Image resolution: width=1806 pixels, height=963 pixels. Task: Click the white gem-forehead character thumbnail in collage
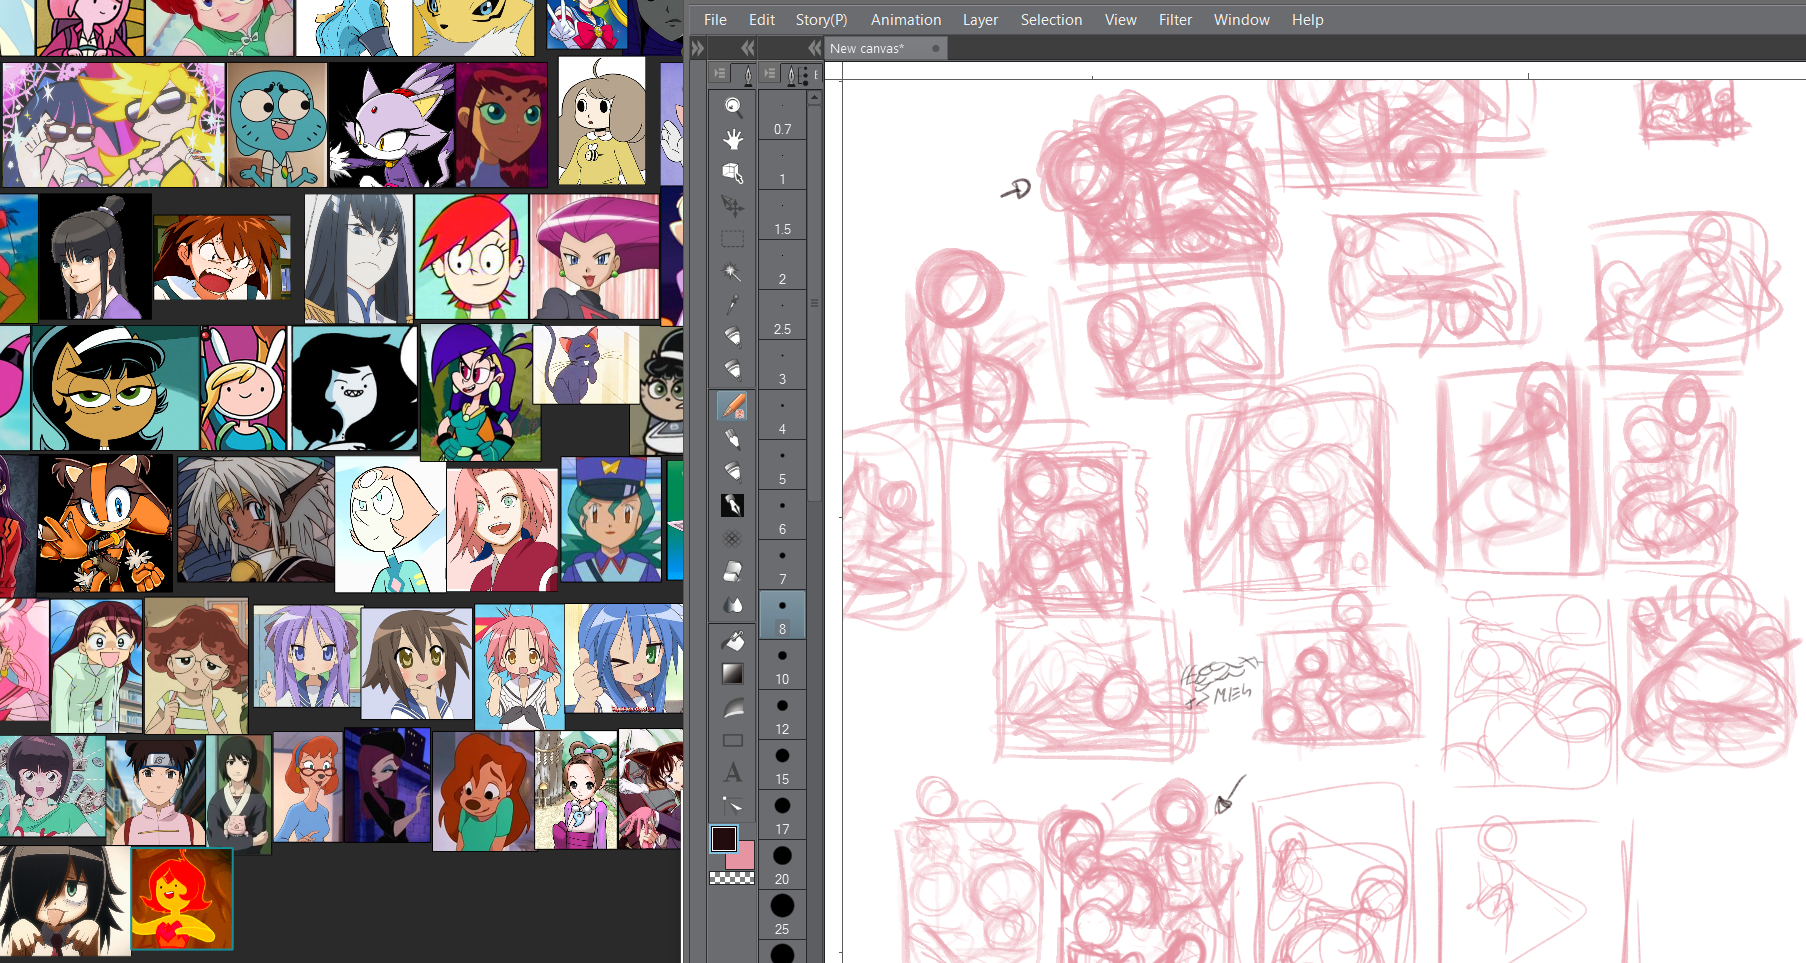pos(390,525)
